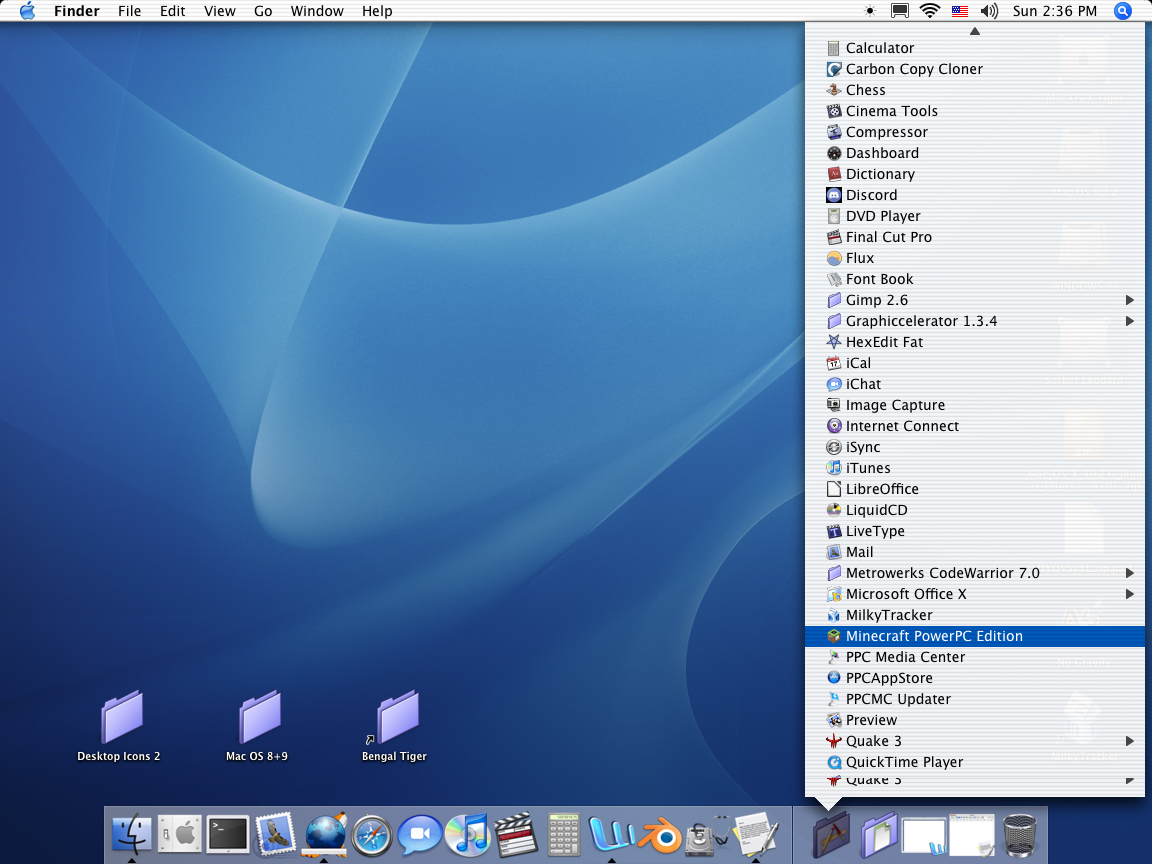Expand the Metrowerks CodeWarrior 7.0 submenu

click(x=1129, y=573)
